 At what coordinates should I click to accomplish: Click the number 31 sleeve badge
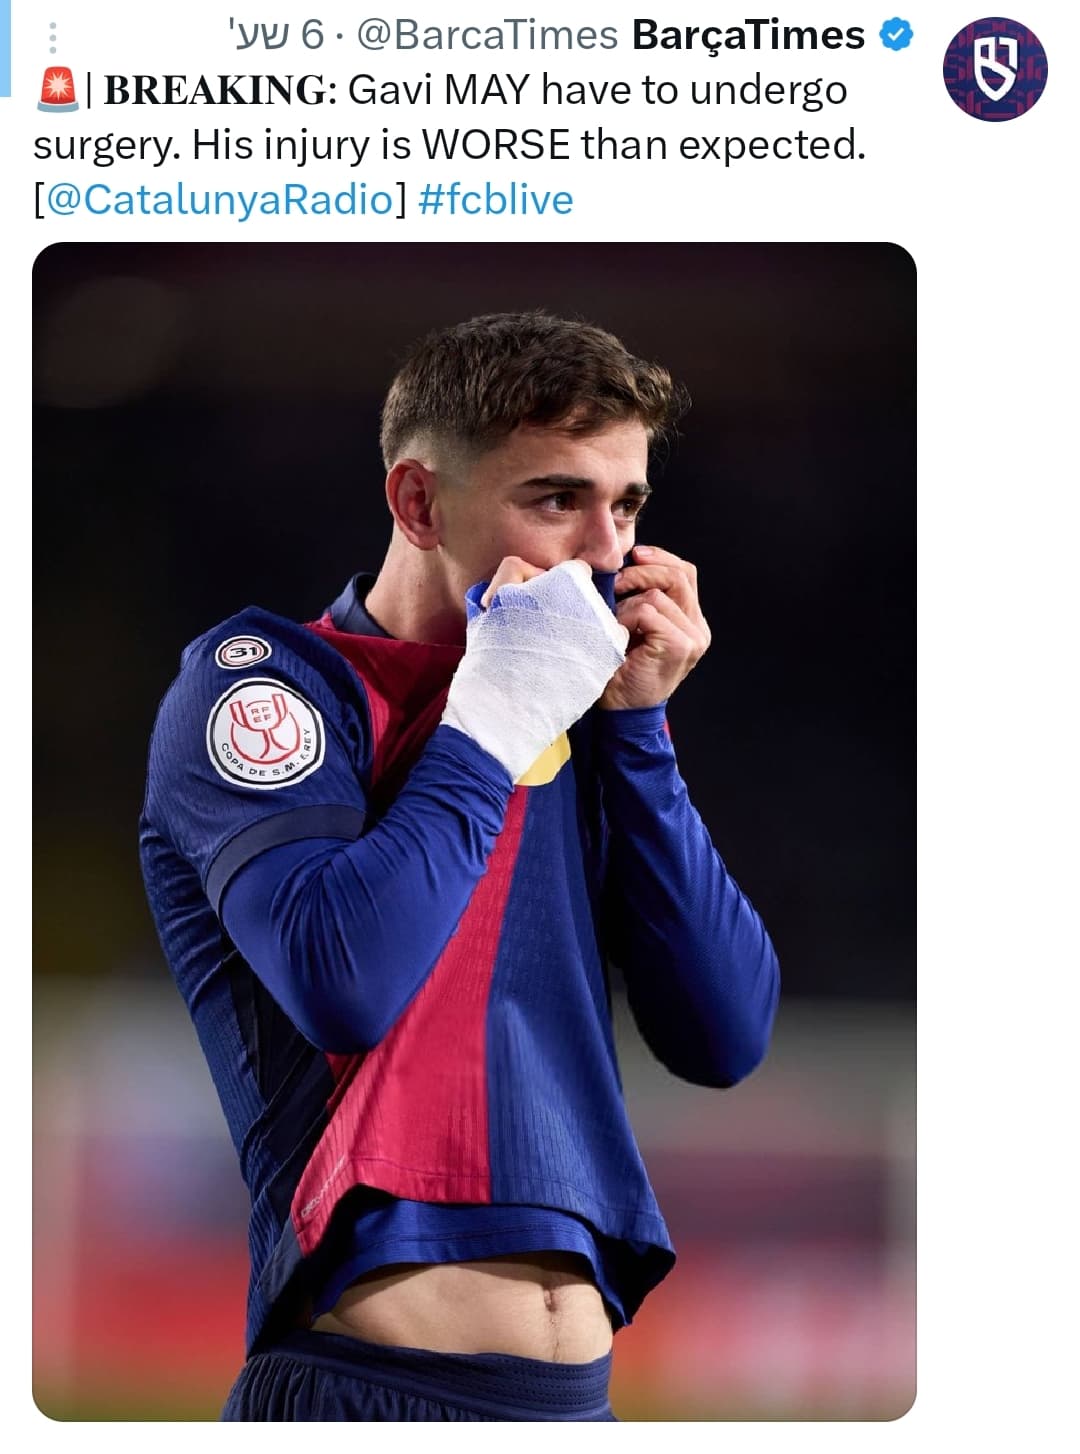[244, 654]
